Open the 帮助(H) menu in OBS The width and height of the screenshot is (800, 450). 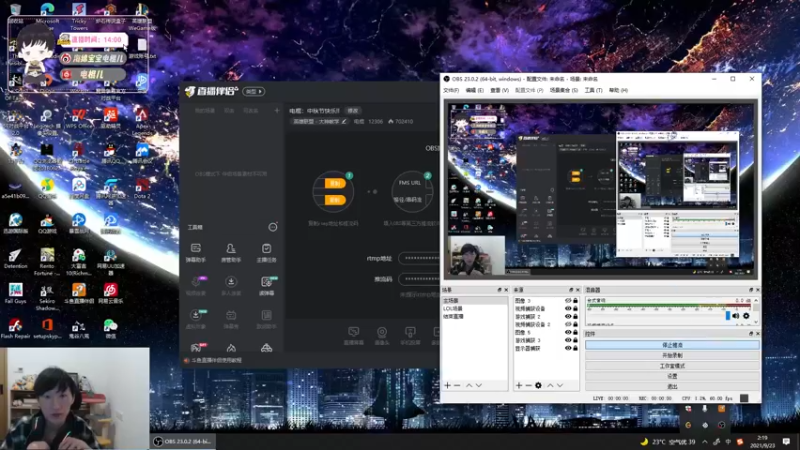click(x=618, y=90)
